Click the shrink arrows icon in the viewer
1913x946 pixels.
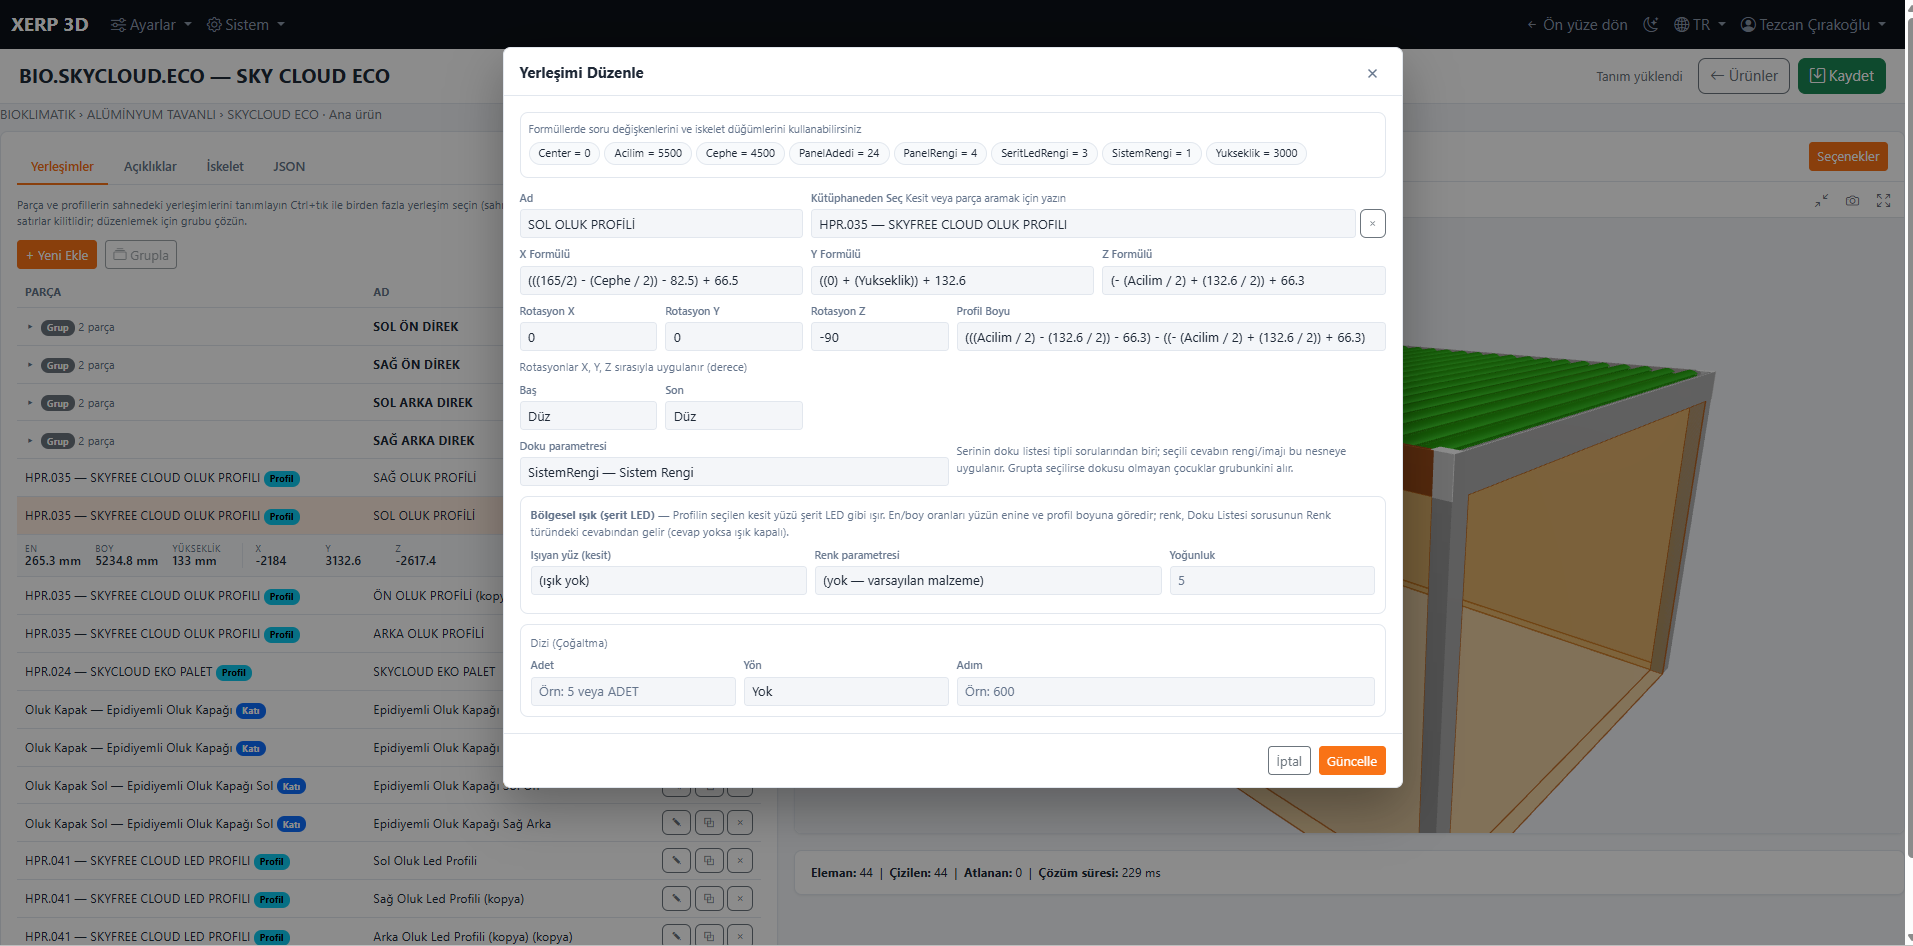(1822, 201)
